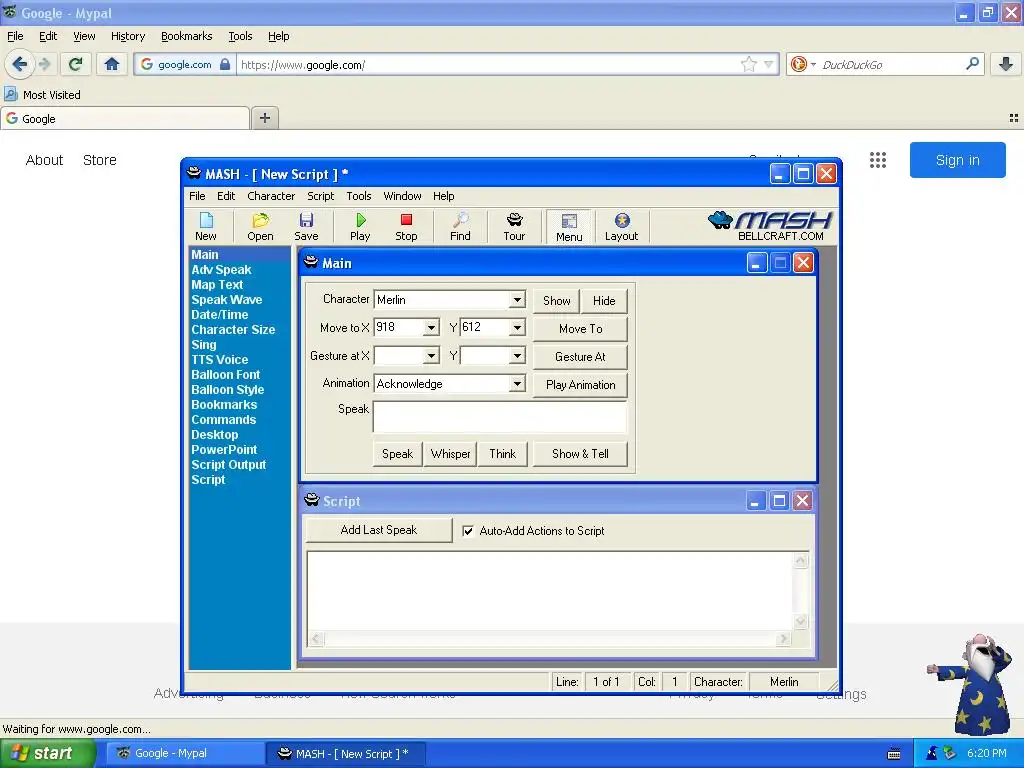This screenshot has height=768, width=1024.
Task: Go back using the browser back arrow
Action: tap(20, 64)
